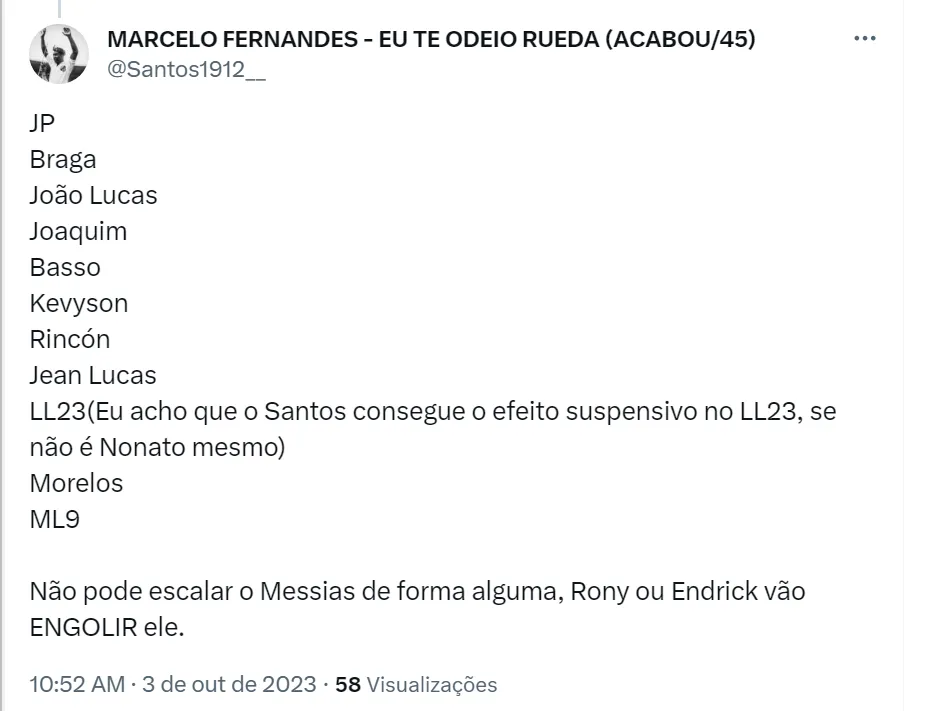Click the name Joaquim in the tweet
Viewport: 947px width, 711px height.
78,231
